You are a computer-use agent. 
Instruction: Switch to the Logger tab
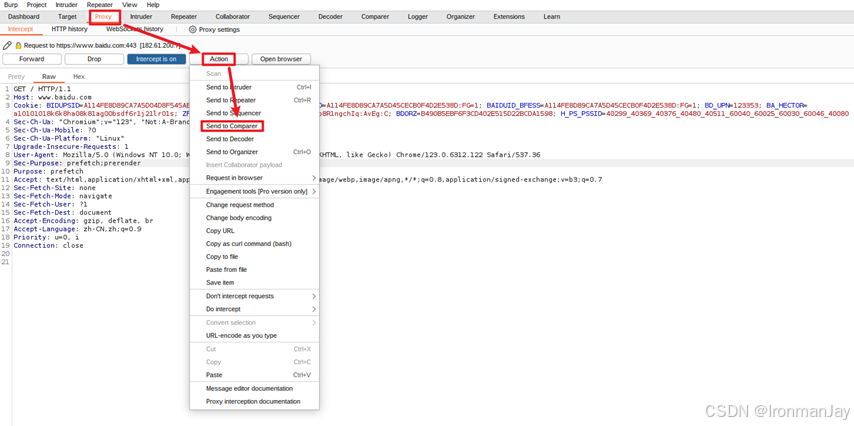coord(417,17)
